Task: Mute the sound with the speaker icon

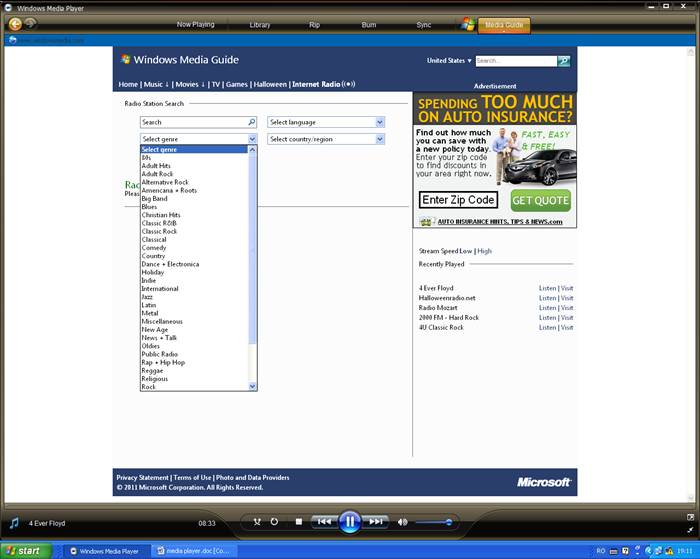Action: [x=402, y=522]
